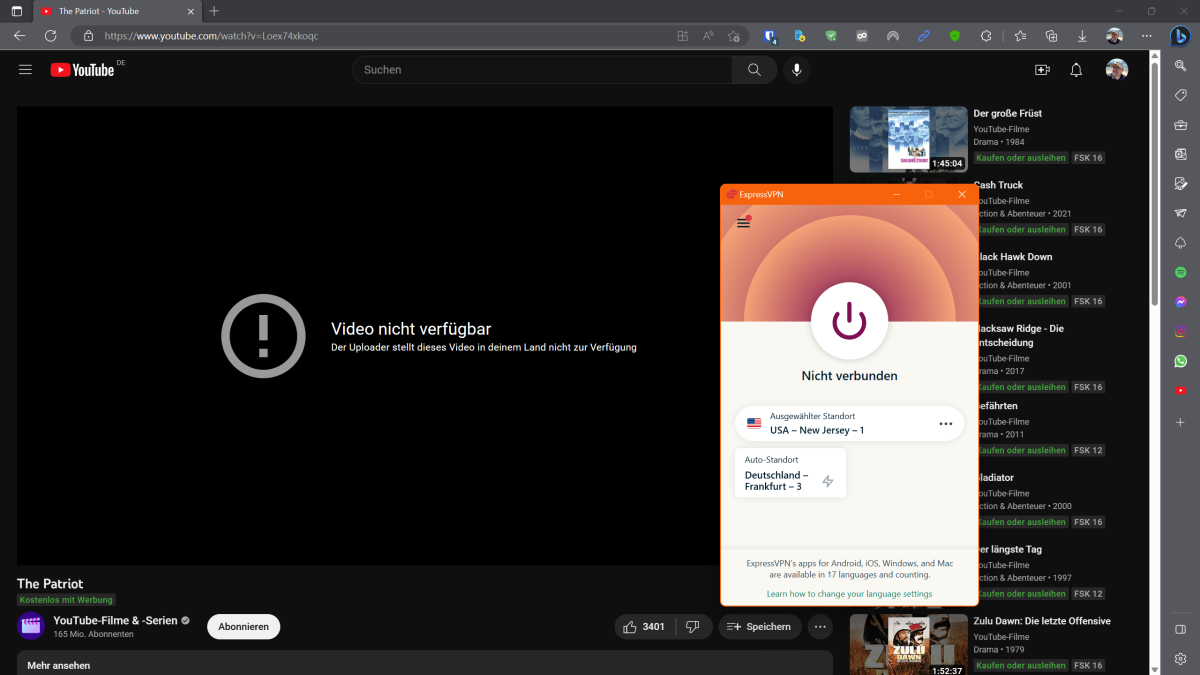1200x675 pixels.
Task: Toggle sidebar visibility panel icon
Action: [1180, 629]
